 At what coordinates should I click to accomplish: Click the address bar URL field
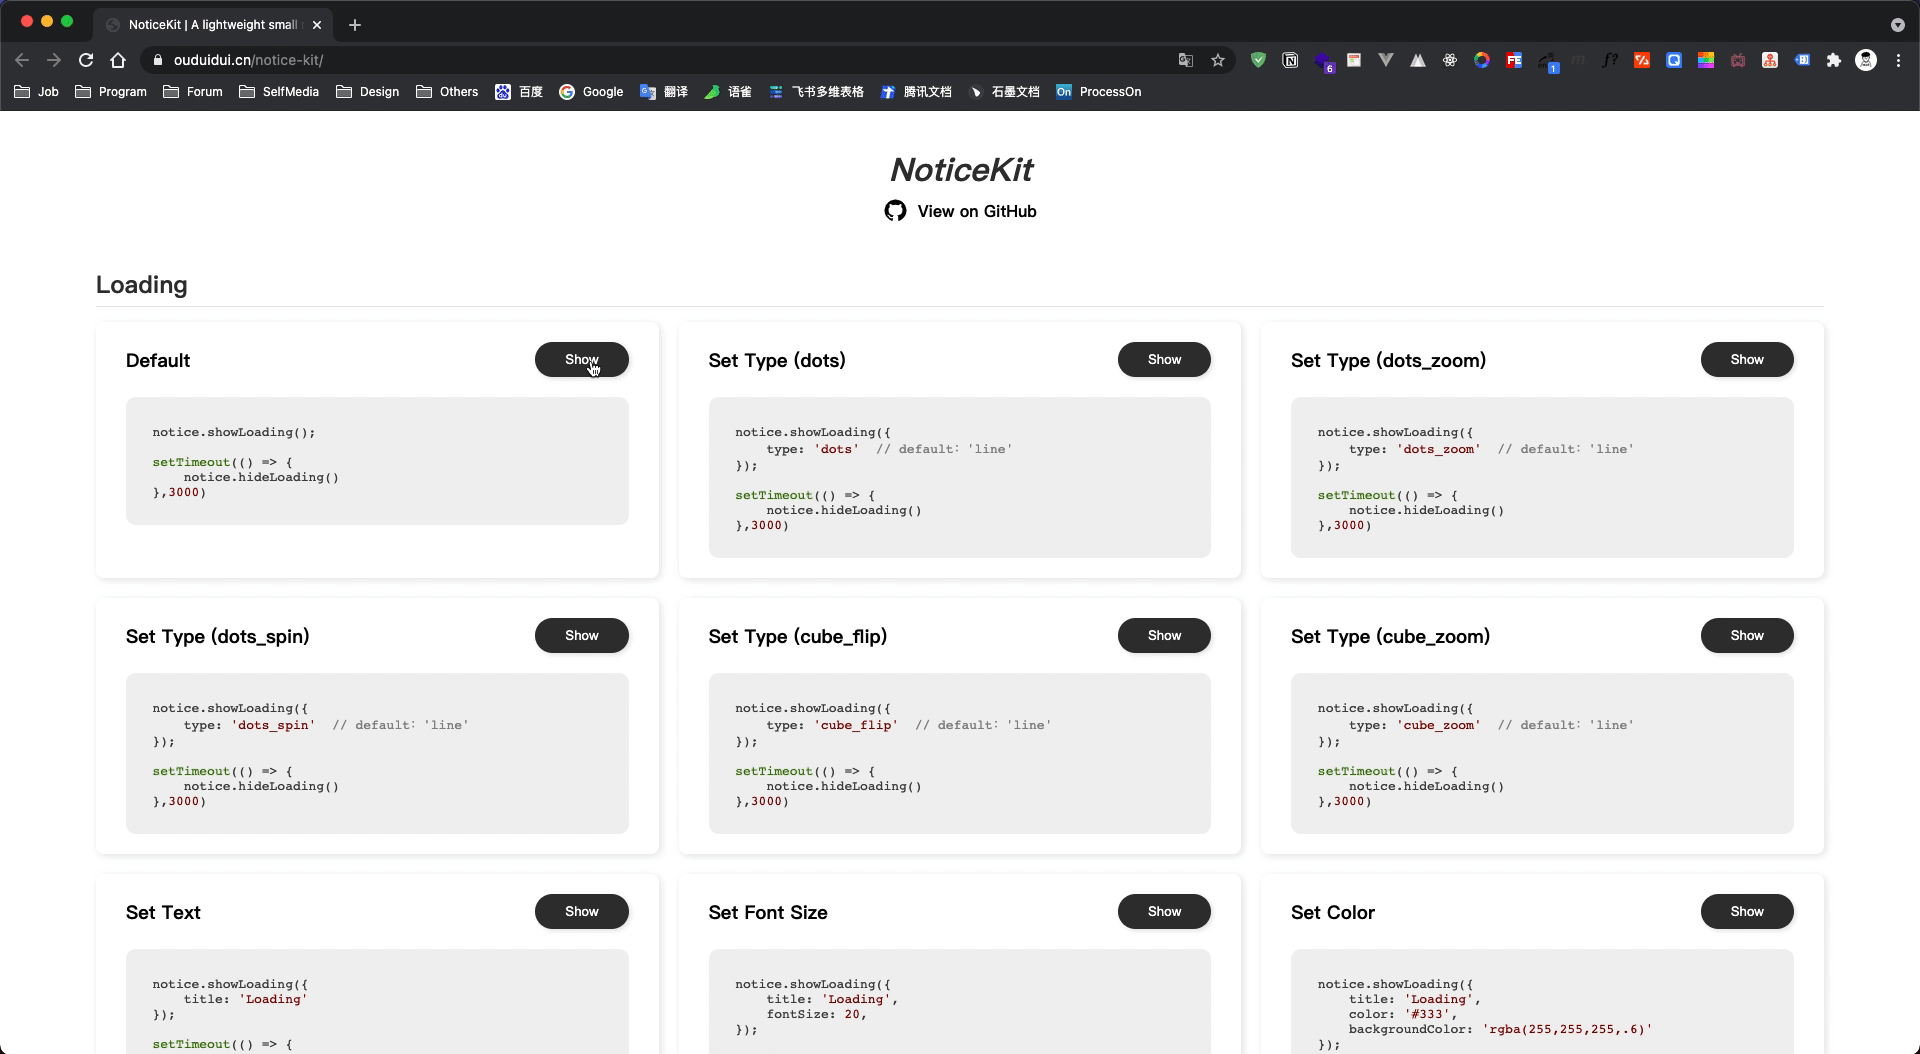pos(400,60)
